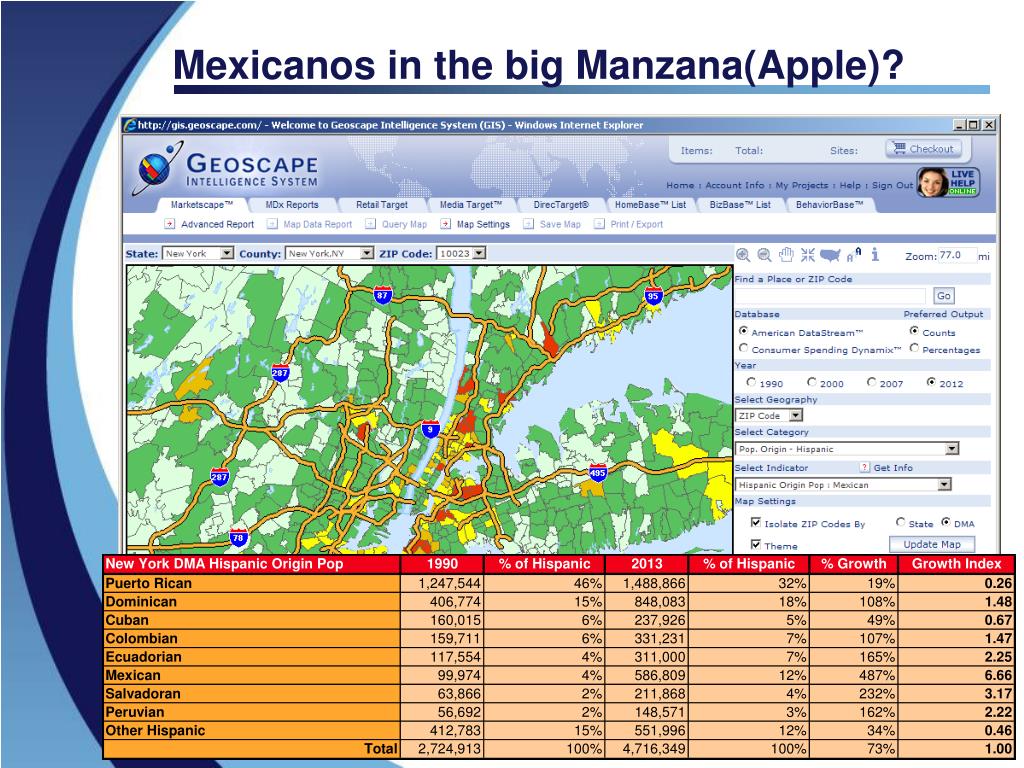Open the State dropdown showing New York
This screenshot has width=1024, height=768.
[x=198, y=253]
